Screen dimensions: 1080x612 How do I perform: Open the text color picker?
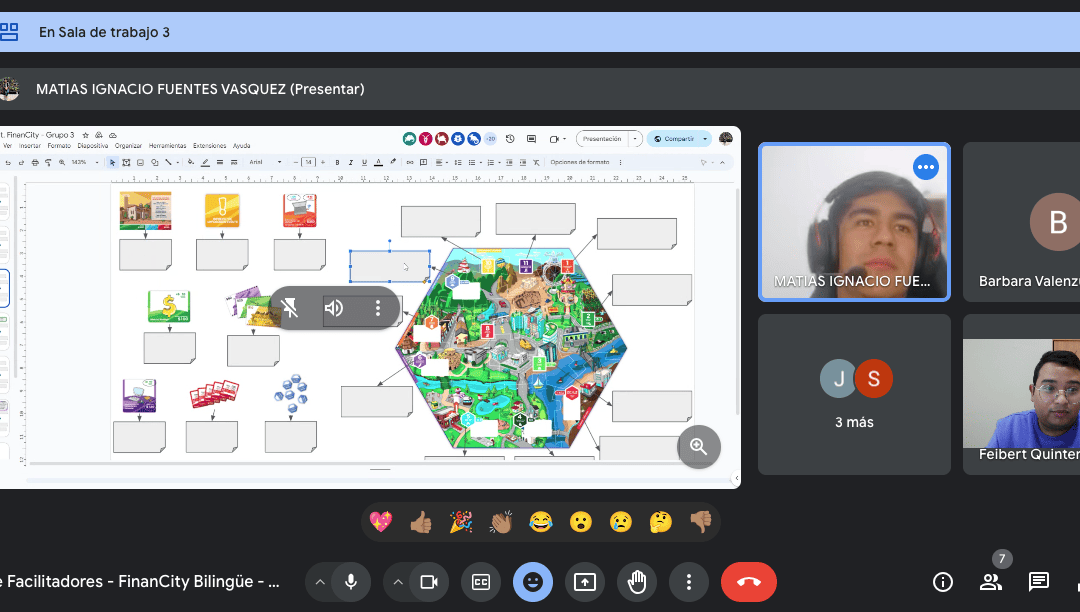[378, 162]
